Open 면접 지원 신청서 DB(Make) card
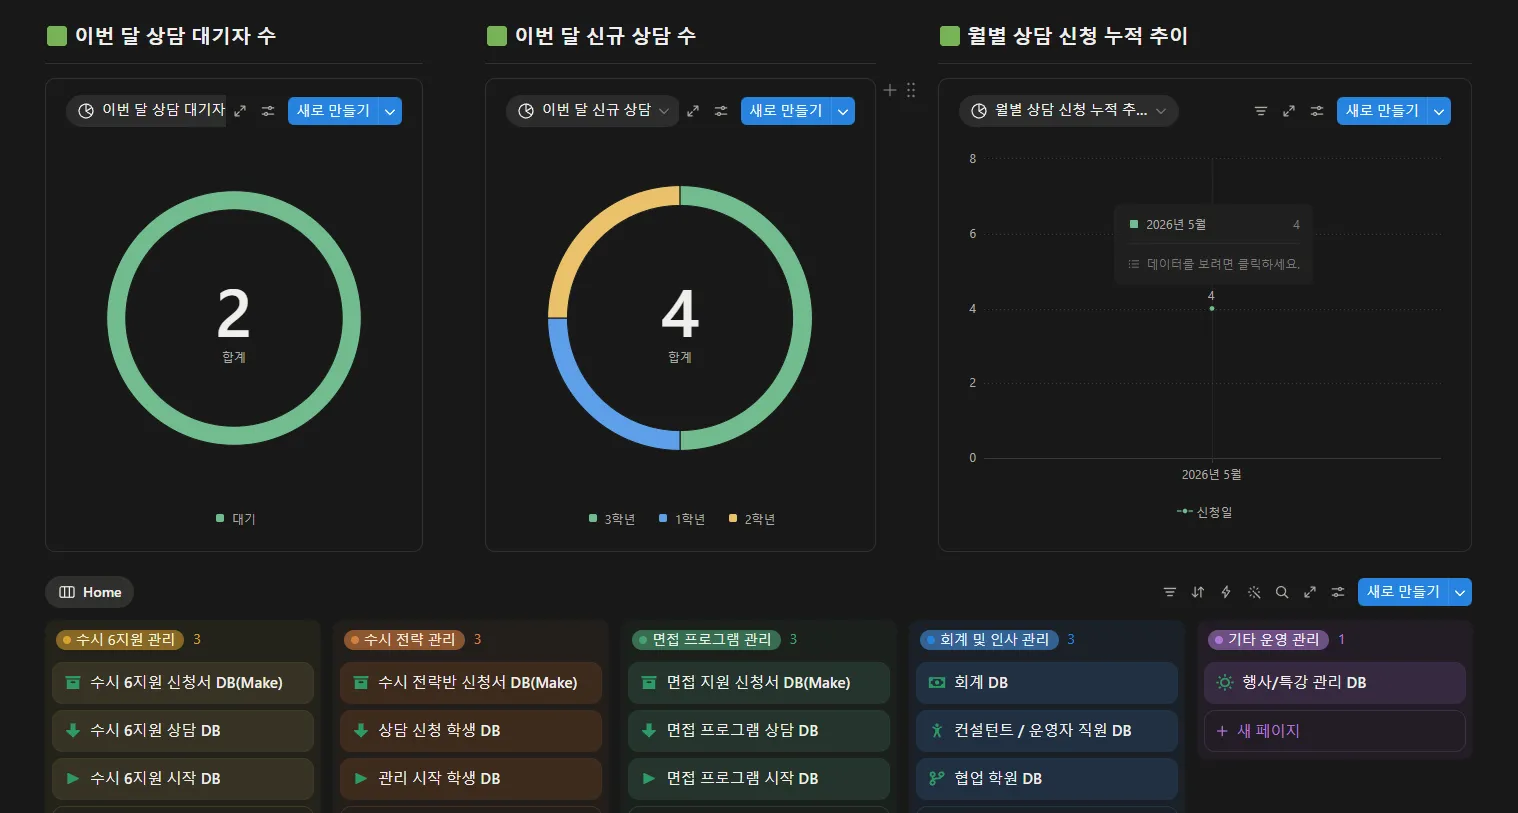The width and height of the screenshot is (1518, 813). [759, 683]
